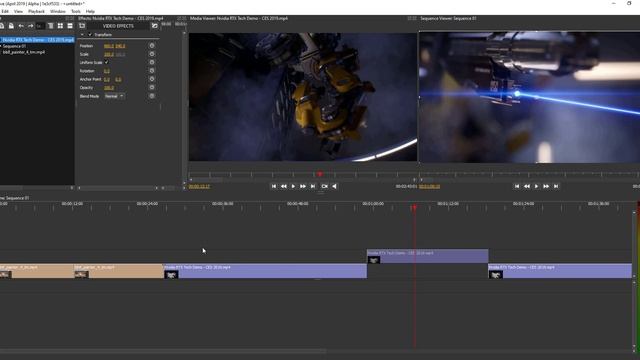Uncheck the Uniform Scale checkbox
The height and width of the screenshot is (360, 640).
coord(107,62)
